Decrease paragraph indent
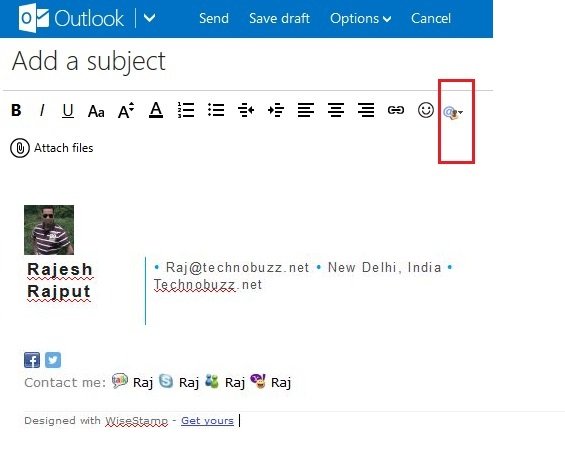This screenshot has height=468, width=565. coord(246,110)
